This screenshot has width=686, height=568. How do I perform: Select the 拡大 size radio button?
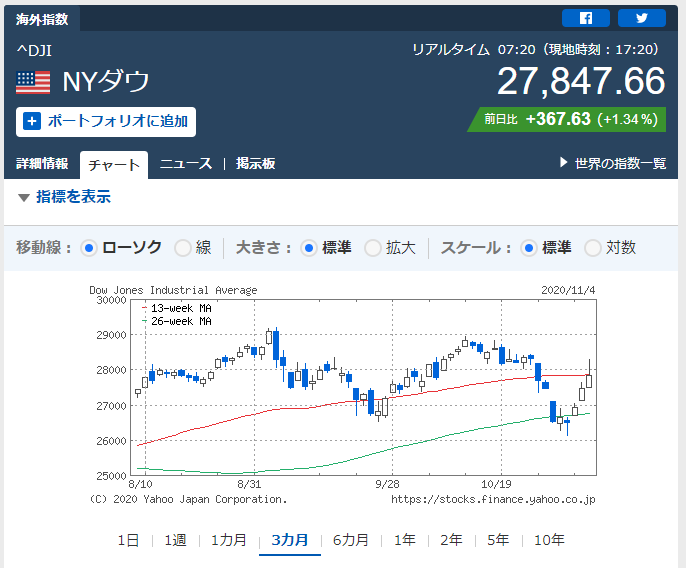coord(373,249)
